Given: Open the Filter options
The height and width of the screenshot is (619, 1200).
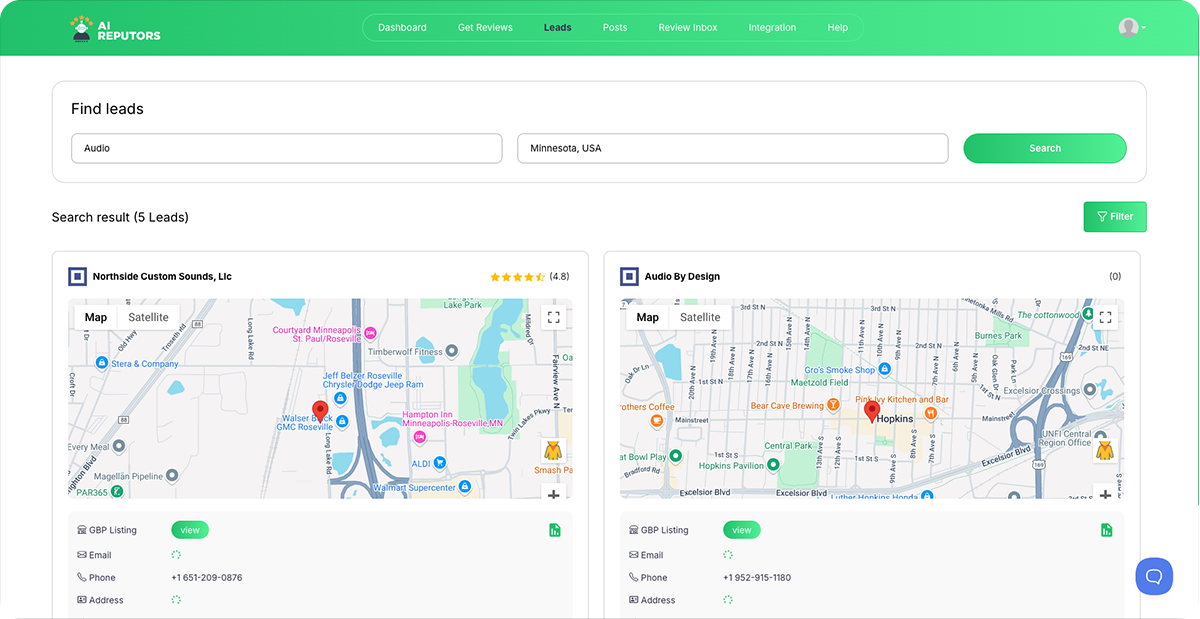Looking at the screenshot, I should click(1115, 217).
